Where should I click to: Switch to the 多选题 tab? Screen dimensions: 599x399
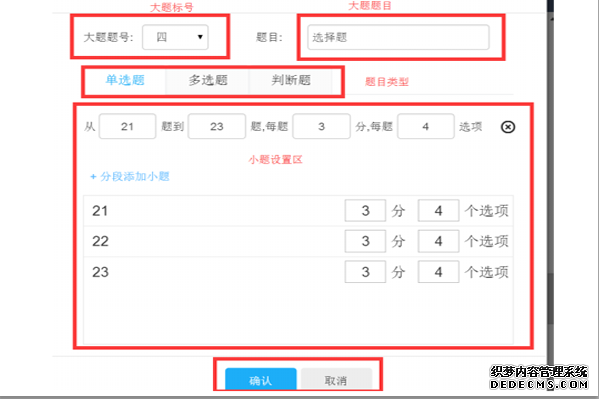pos(208,80)
